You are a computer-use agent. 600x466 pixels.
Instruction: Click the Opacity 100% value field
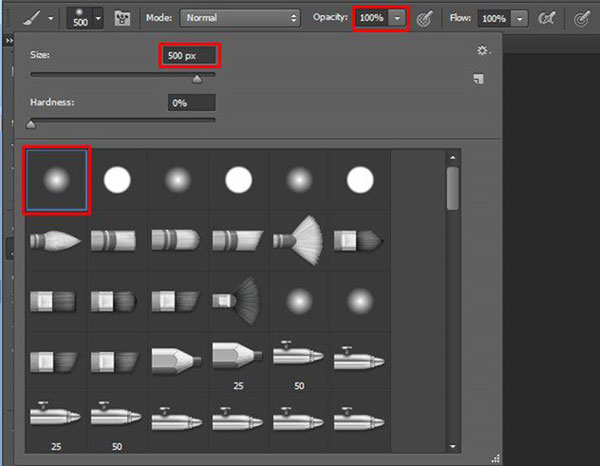click(x=372, y=18)
